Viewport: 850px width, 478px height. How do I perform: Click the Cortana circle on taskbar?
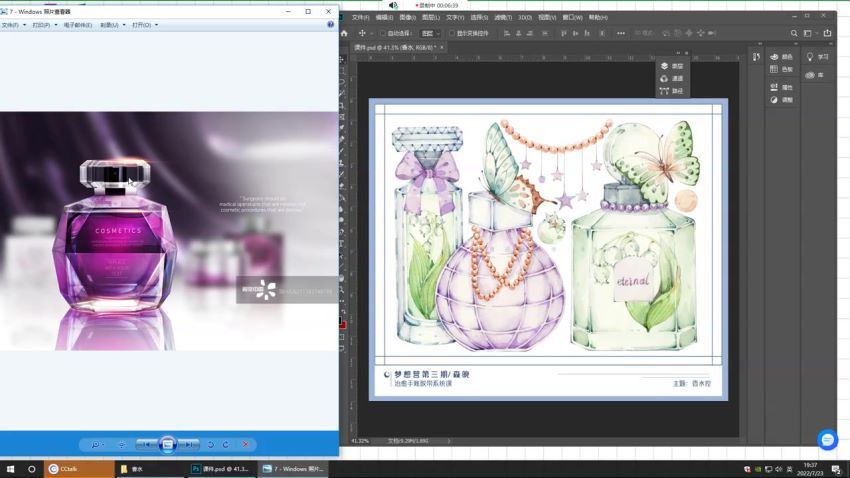[31, 469]
